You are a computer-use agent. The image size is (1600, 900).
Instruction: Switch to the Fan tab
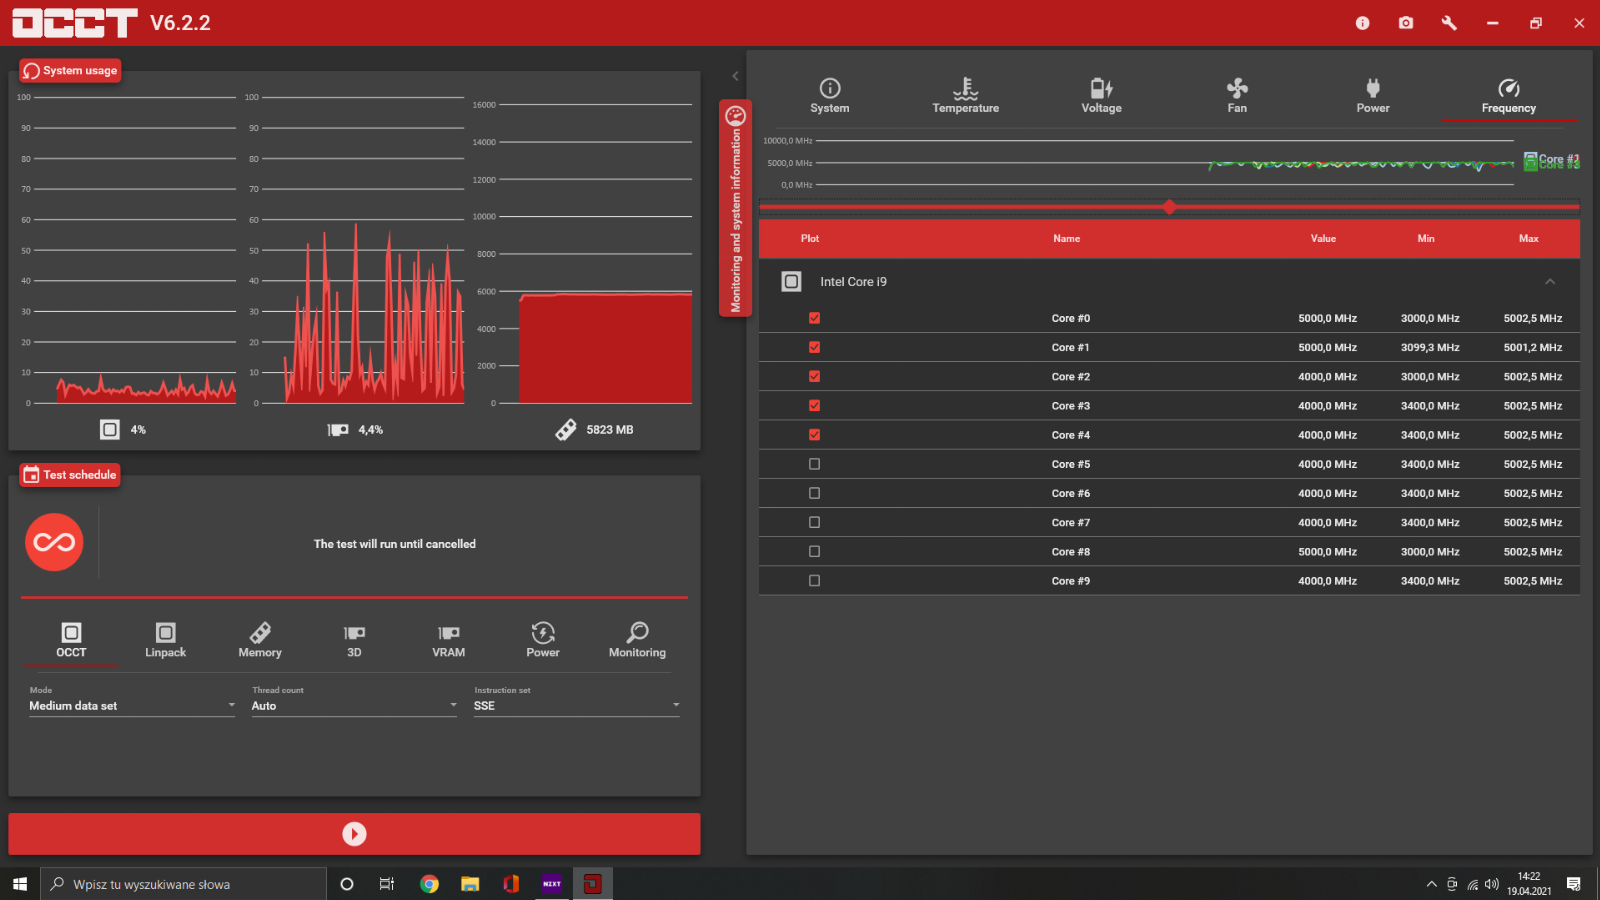click(x=1237, y=96)
